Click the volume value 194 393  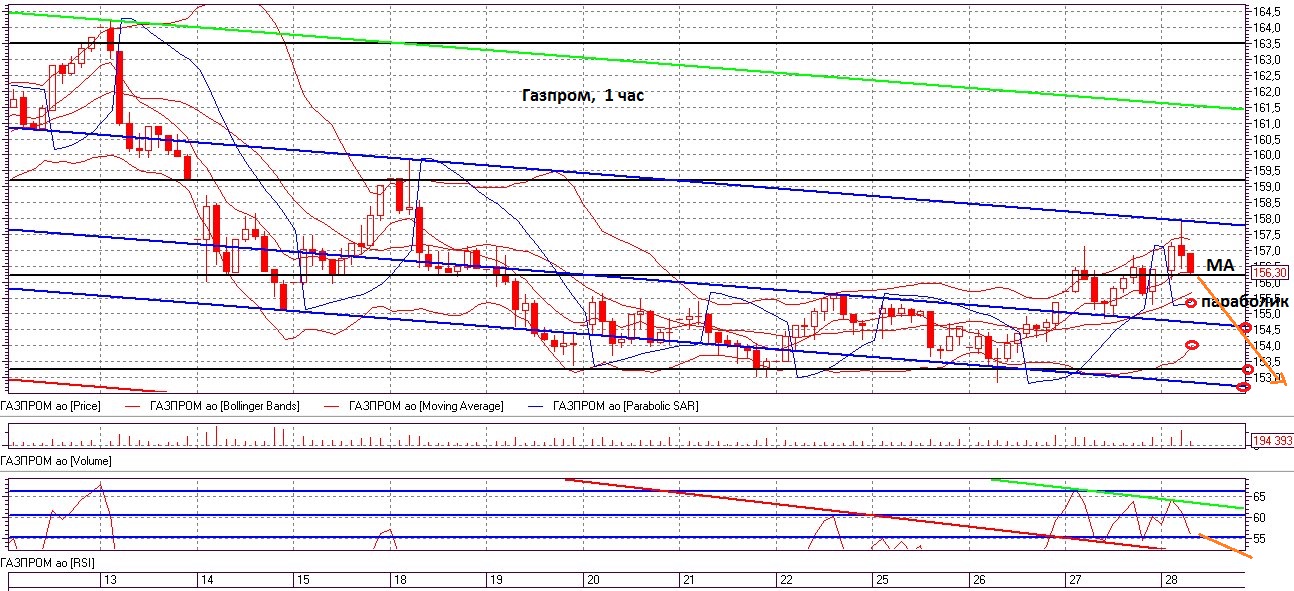(1273, 440)
